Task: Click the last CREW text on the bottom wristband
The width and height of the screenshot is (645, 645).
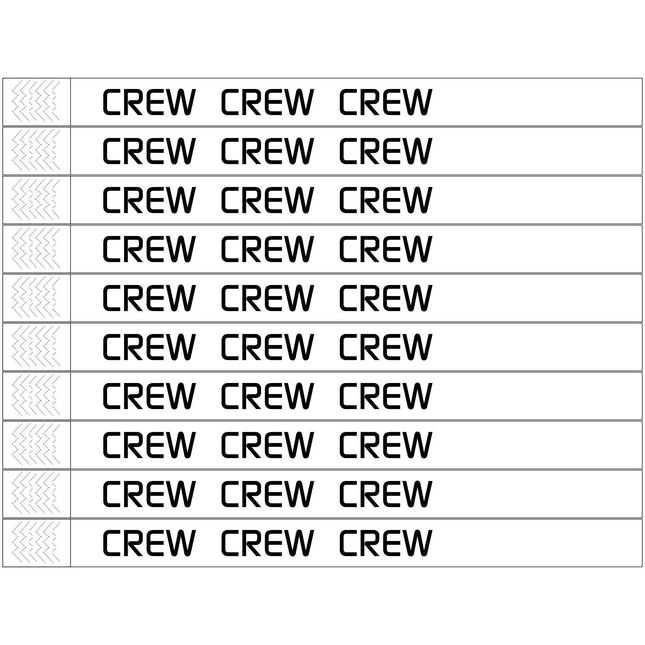Action: point(386,543)
